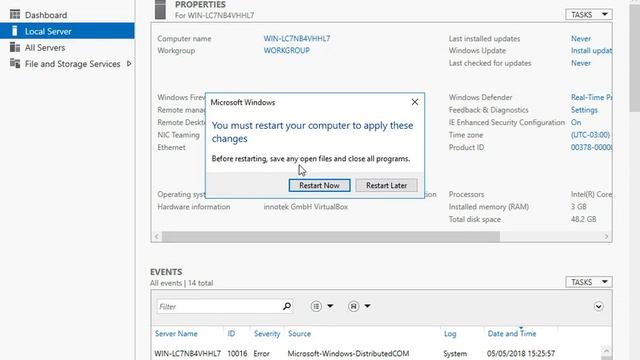Click the WORKGROUP link
The width and height of the screenshot is (640, 360).
(287, 51)
